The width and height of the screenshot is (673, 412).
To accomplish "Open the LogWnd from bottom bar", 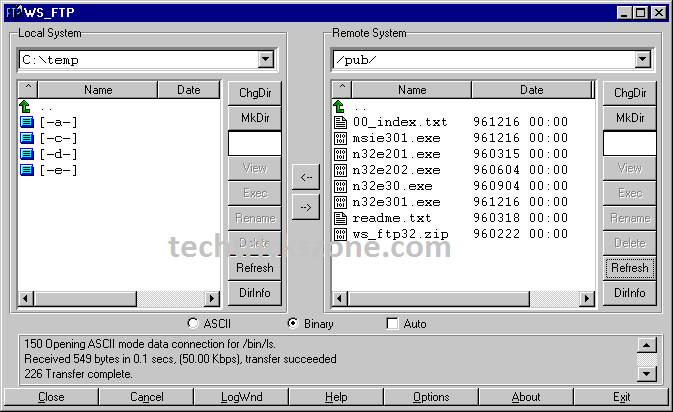I will pos(241,397).
